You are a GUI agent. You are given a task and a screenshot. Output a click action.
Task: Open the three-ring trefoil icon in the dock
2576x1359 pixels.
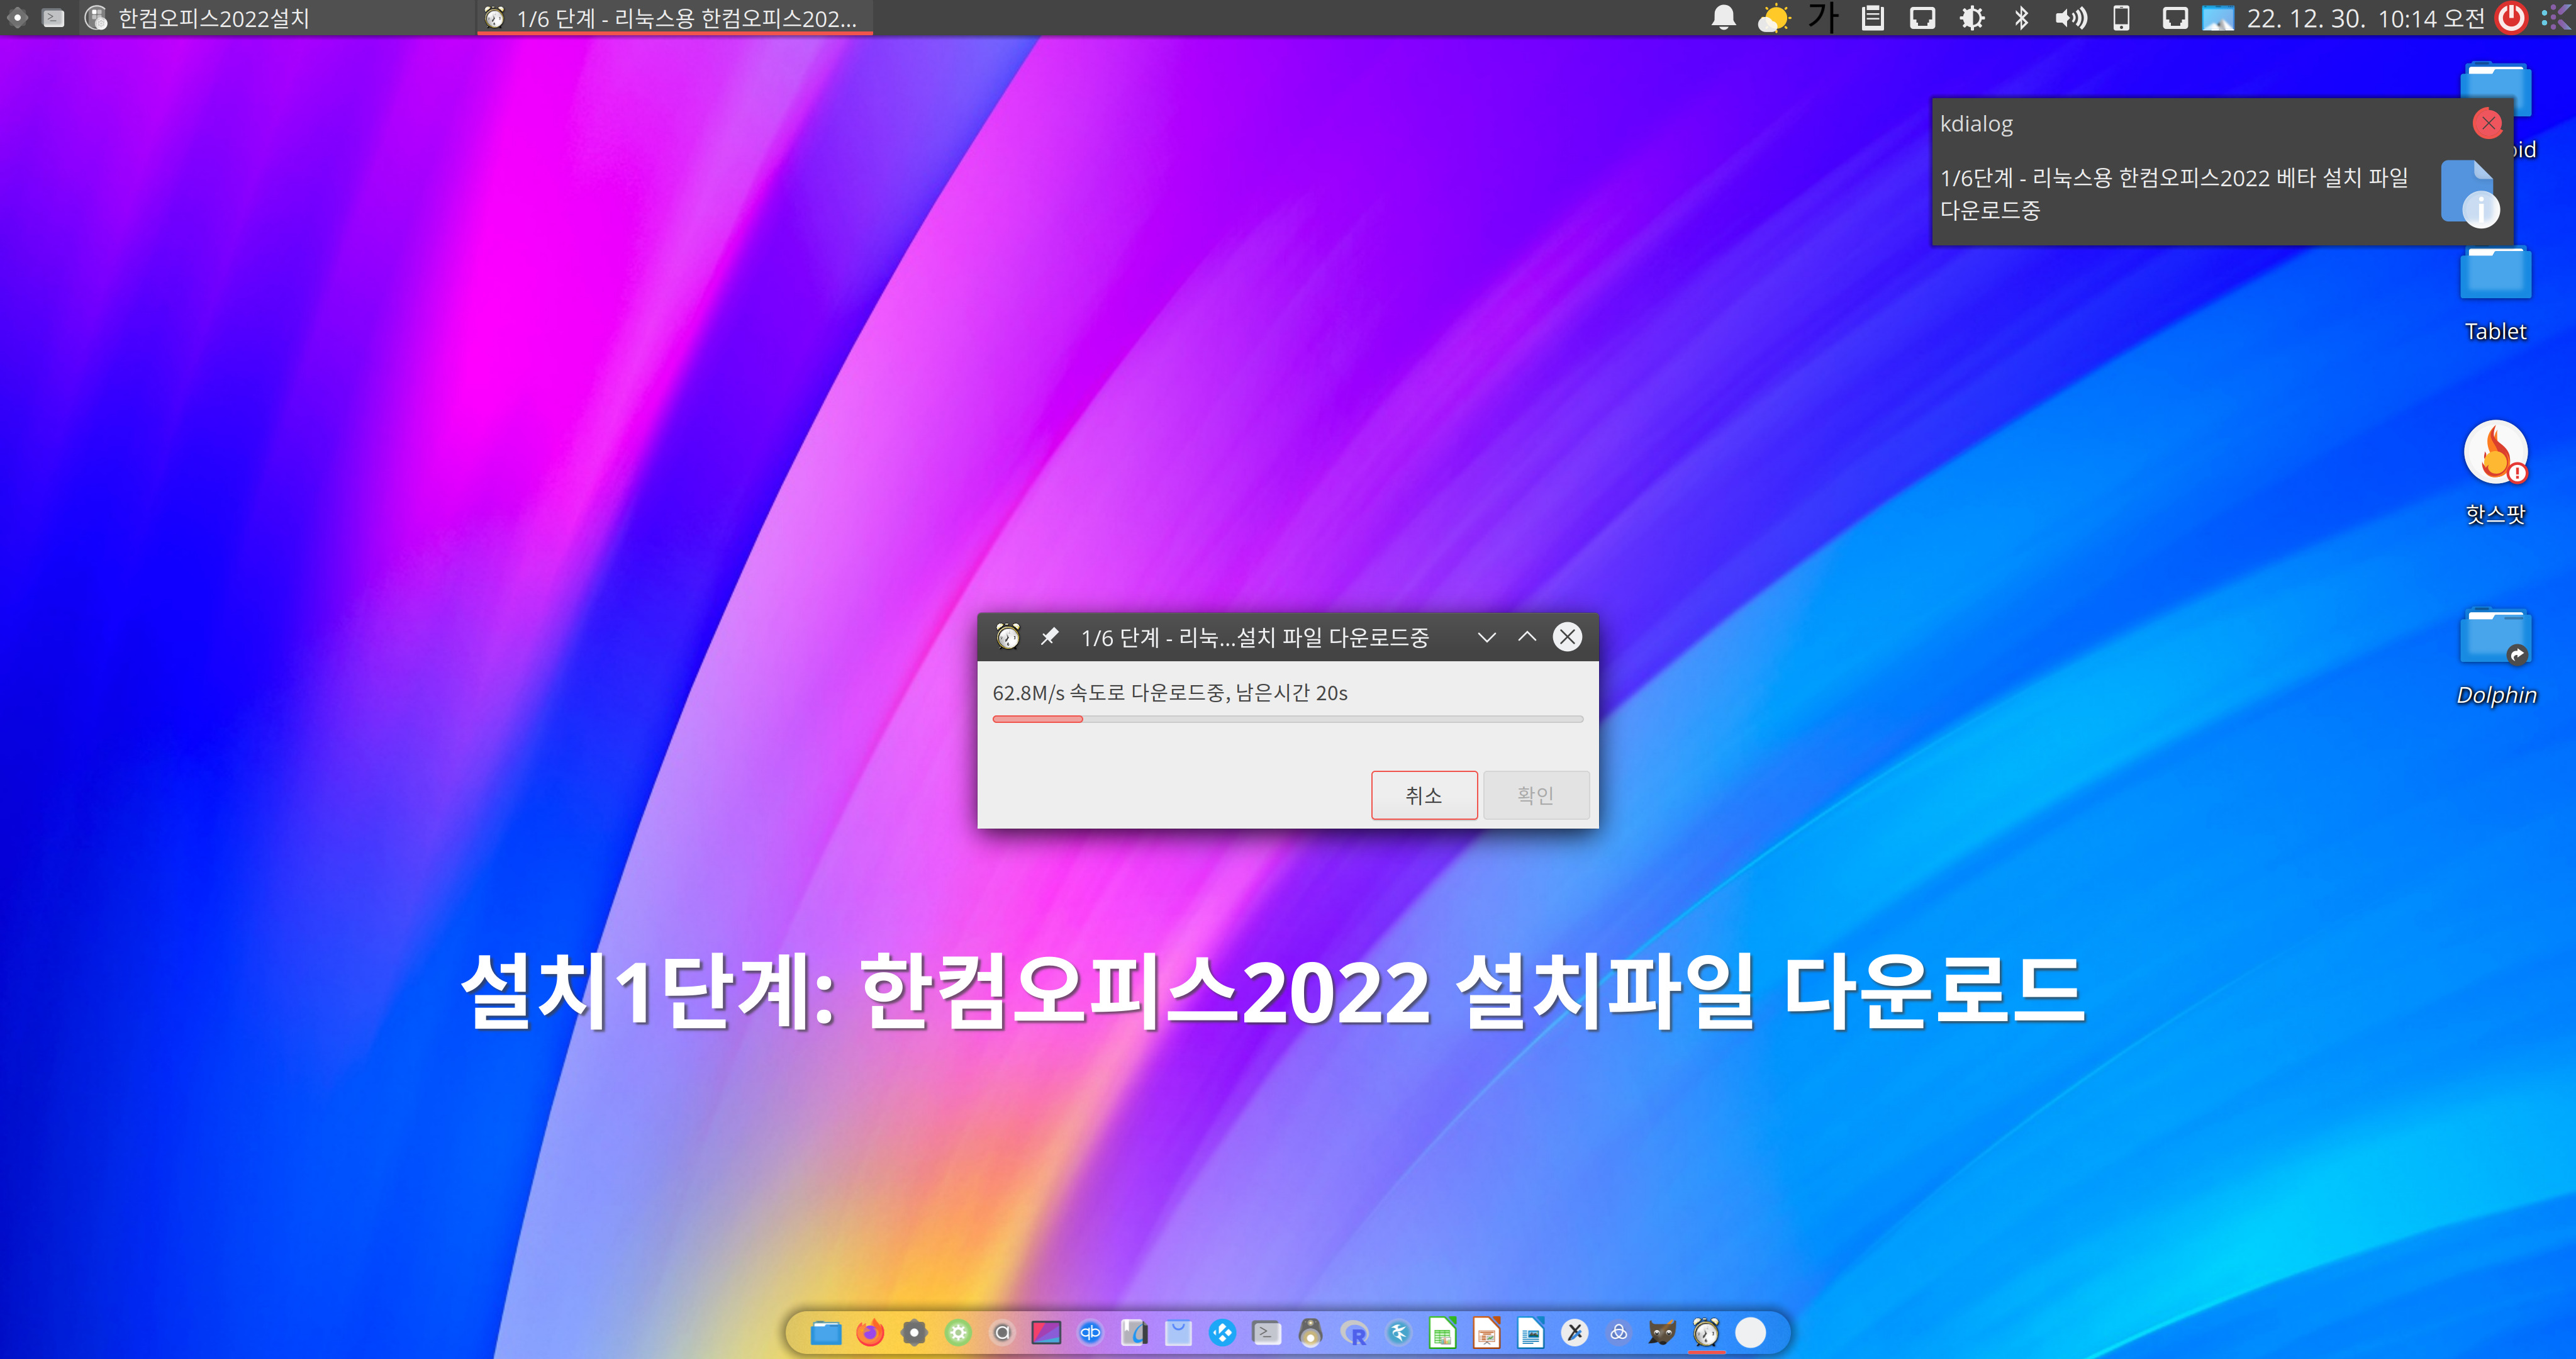click(x=1619, y=1332)
